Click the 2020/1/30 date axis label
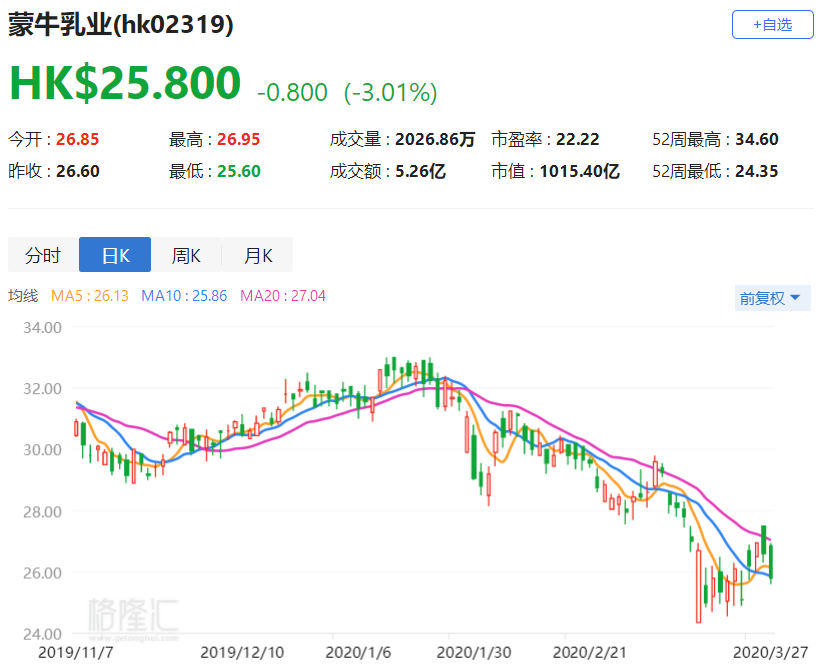The image size is (832, 664). (x=474, y=652)
